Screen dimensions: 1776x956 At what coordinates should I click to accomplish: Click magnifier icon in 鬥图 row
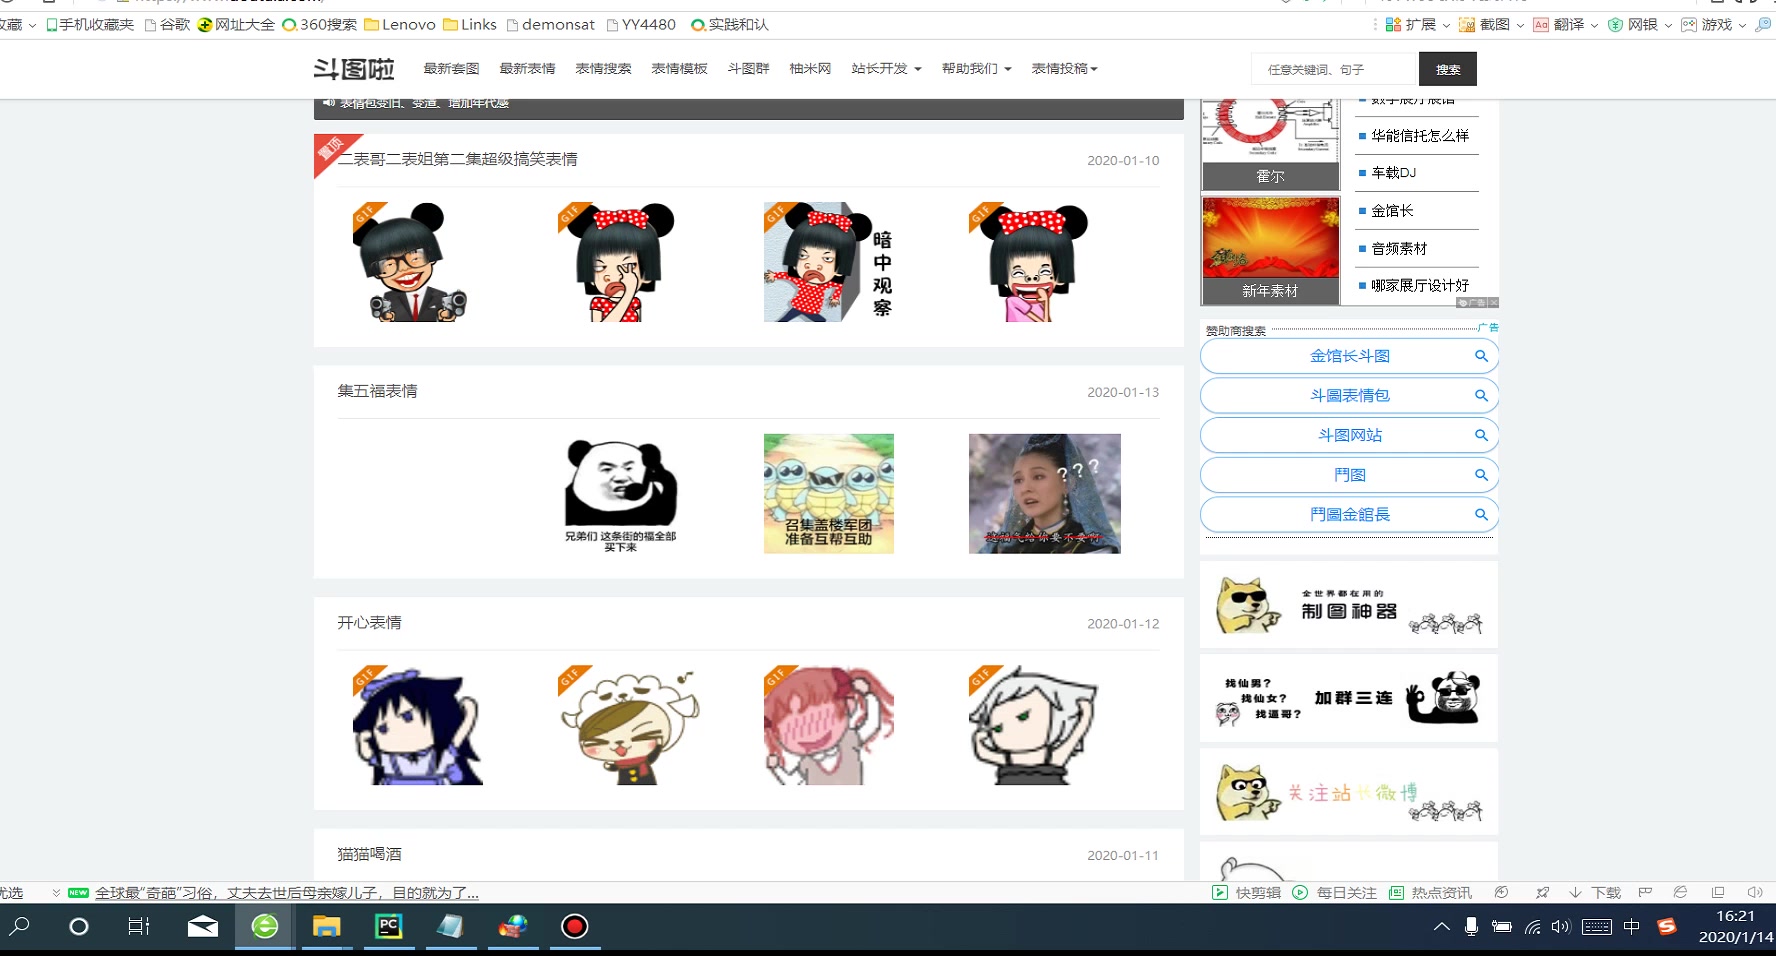(1481, 475)
